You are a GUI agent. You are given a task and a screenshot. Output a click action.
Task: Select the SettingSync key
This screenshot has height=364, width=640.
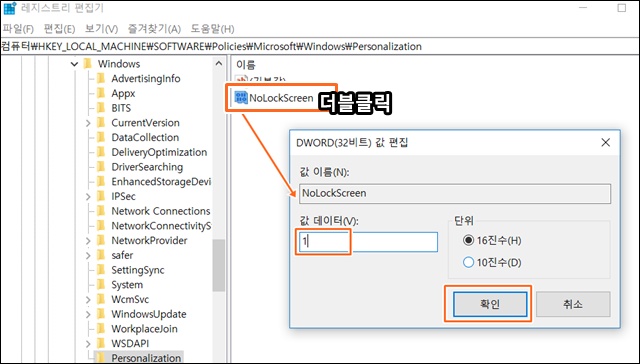click(138, 270)
